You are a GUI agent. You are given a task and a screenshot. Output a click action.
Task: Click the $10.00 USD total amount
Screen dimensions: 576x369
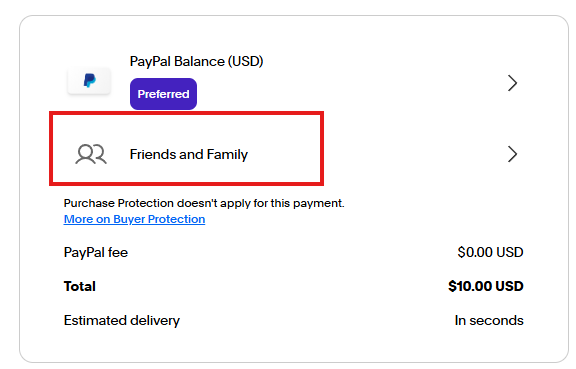point(486,286)
